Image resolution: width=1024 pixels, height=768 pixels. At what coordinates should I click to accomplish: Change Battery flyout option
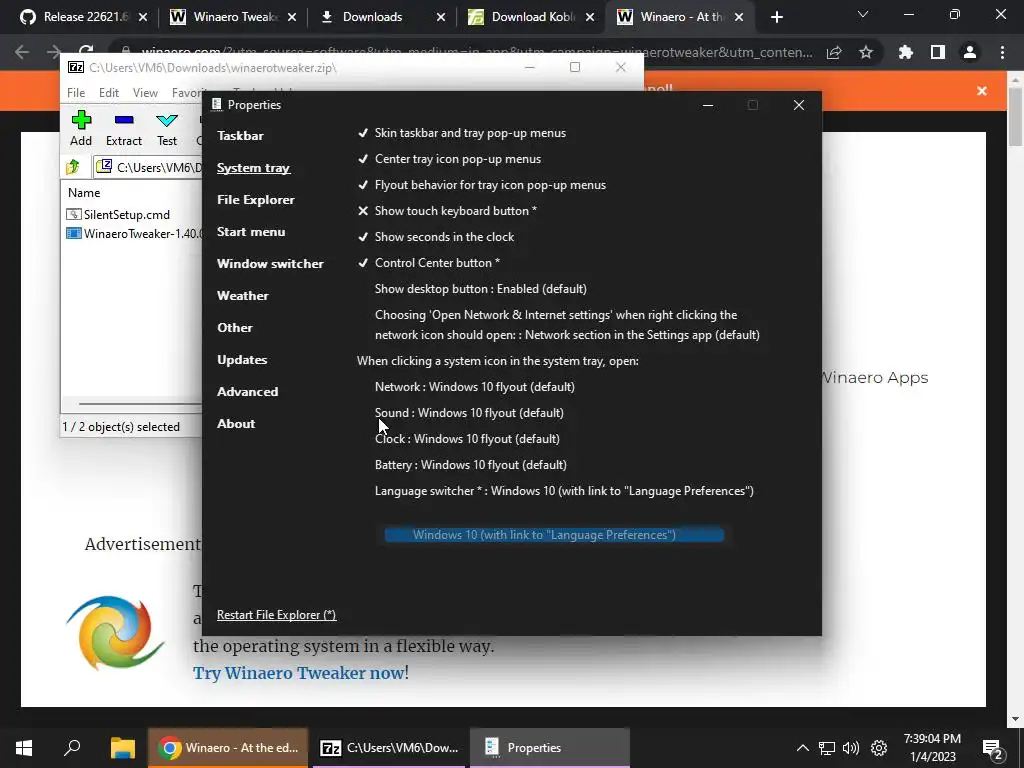point(471,465)
